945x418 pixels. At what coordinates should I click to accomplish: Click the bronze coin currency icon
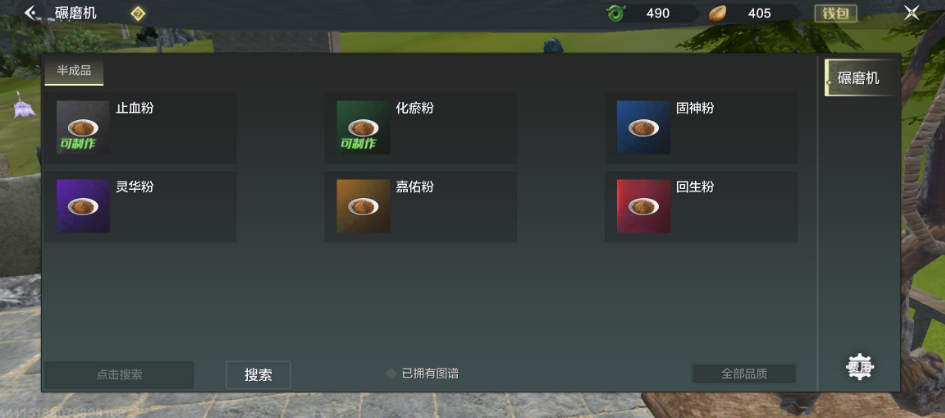[x=717, y=13]
